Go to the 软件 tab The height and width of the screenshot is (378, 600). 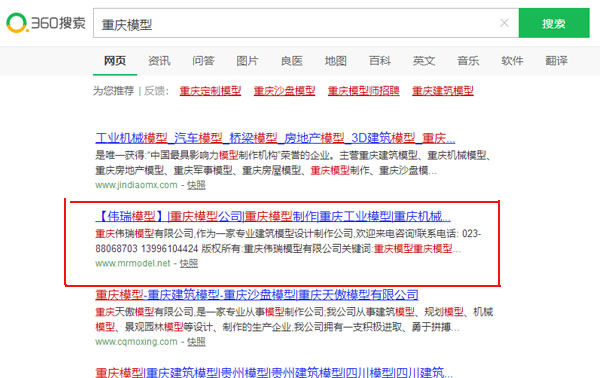(512, 61)
